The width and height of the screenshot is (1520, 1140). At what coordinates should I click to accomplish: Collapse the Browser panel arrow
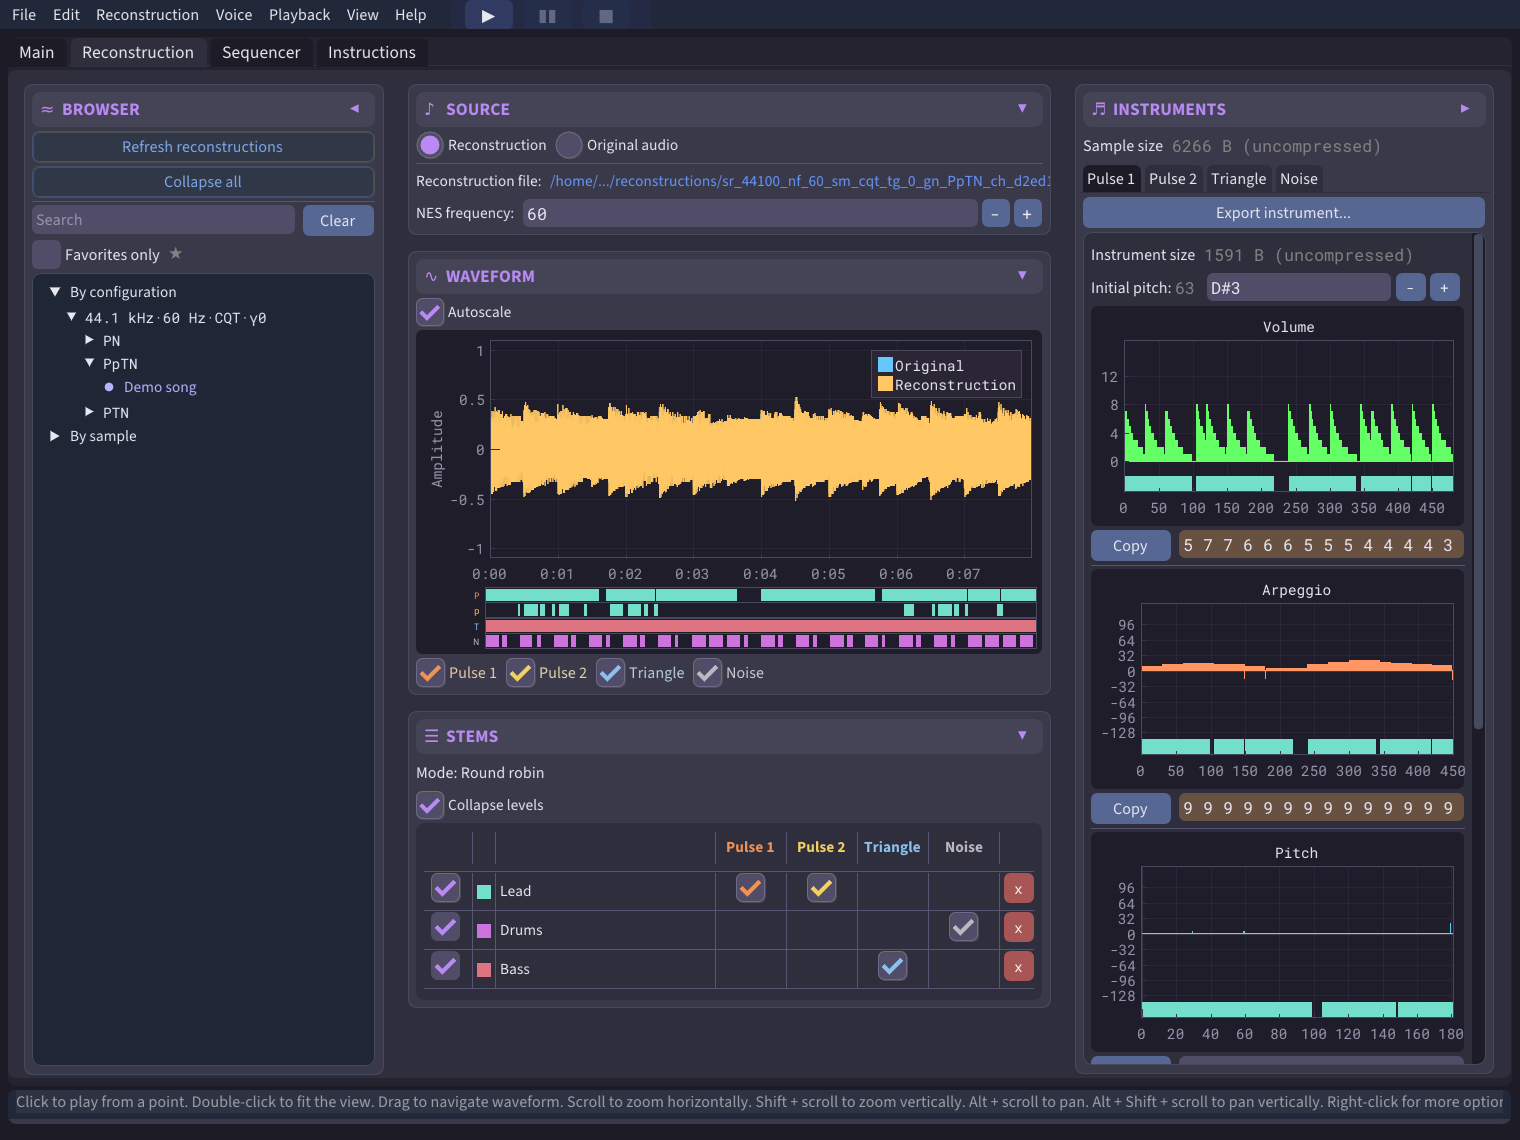354,109
